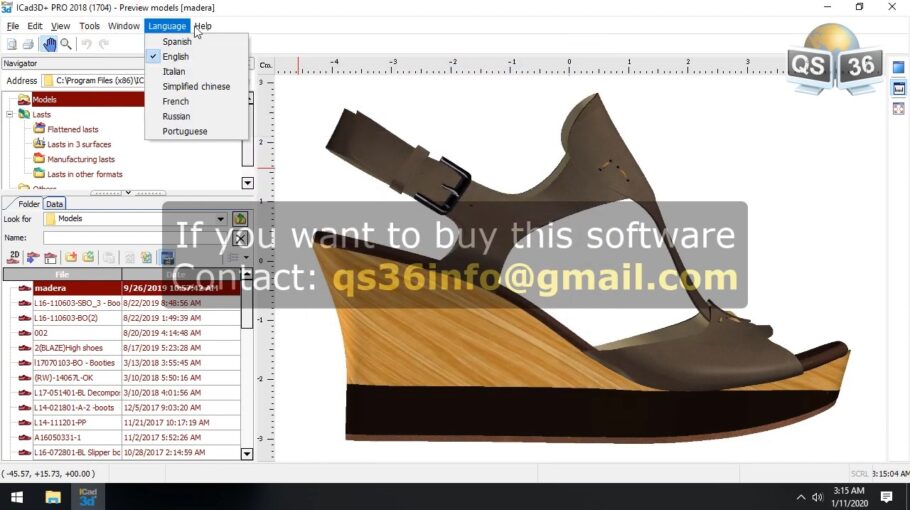Click the file list scroll down arrow
This screenshot has width=910, height=510.
pos(247,454)
